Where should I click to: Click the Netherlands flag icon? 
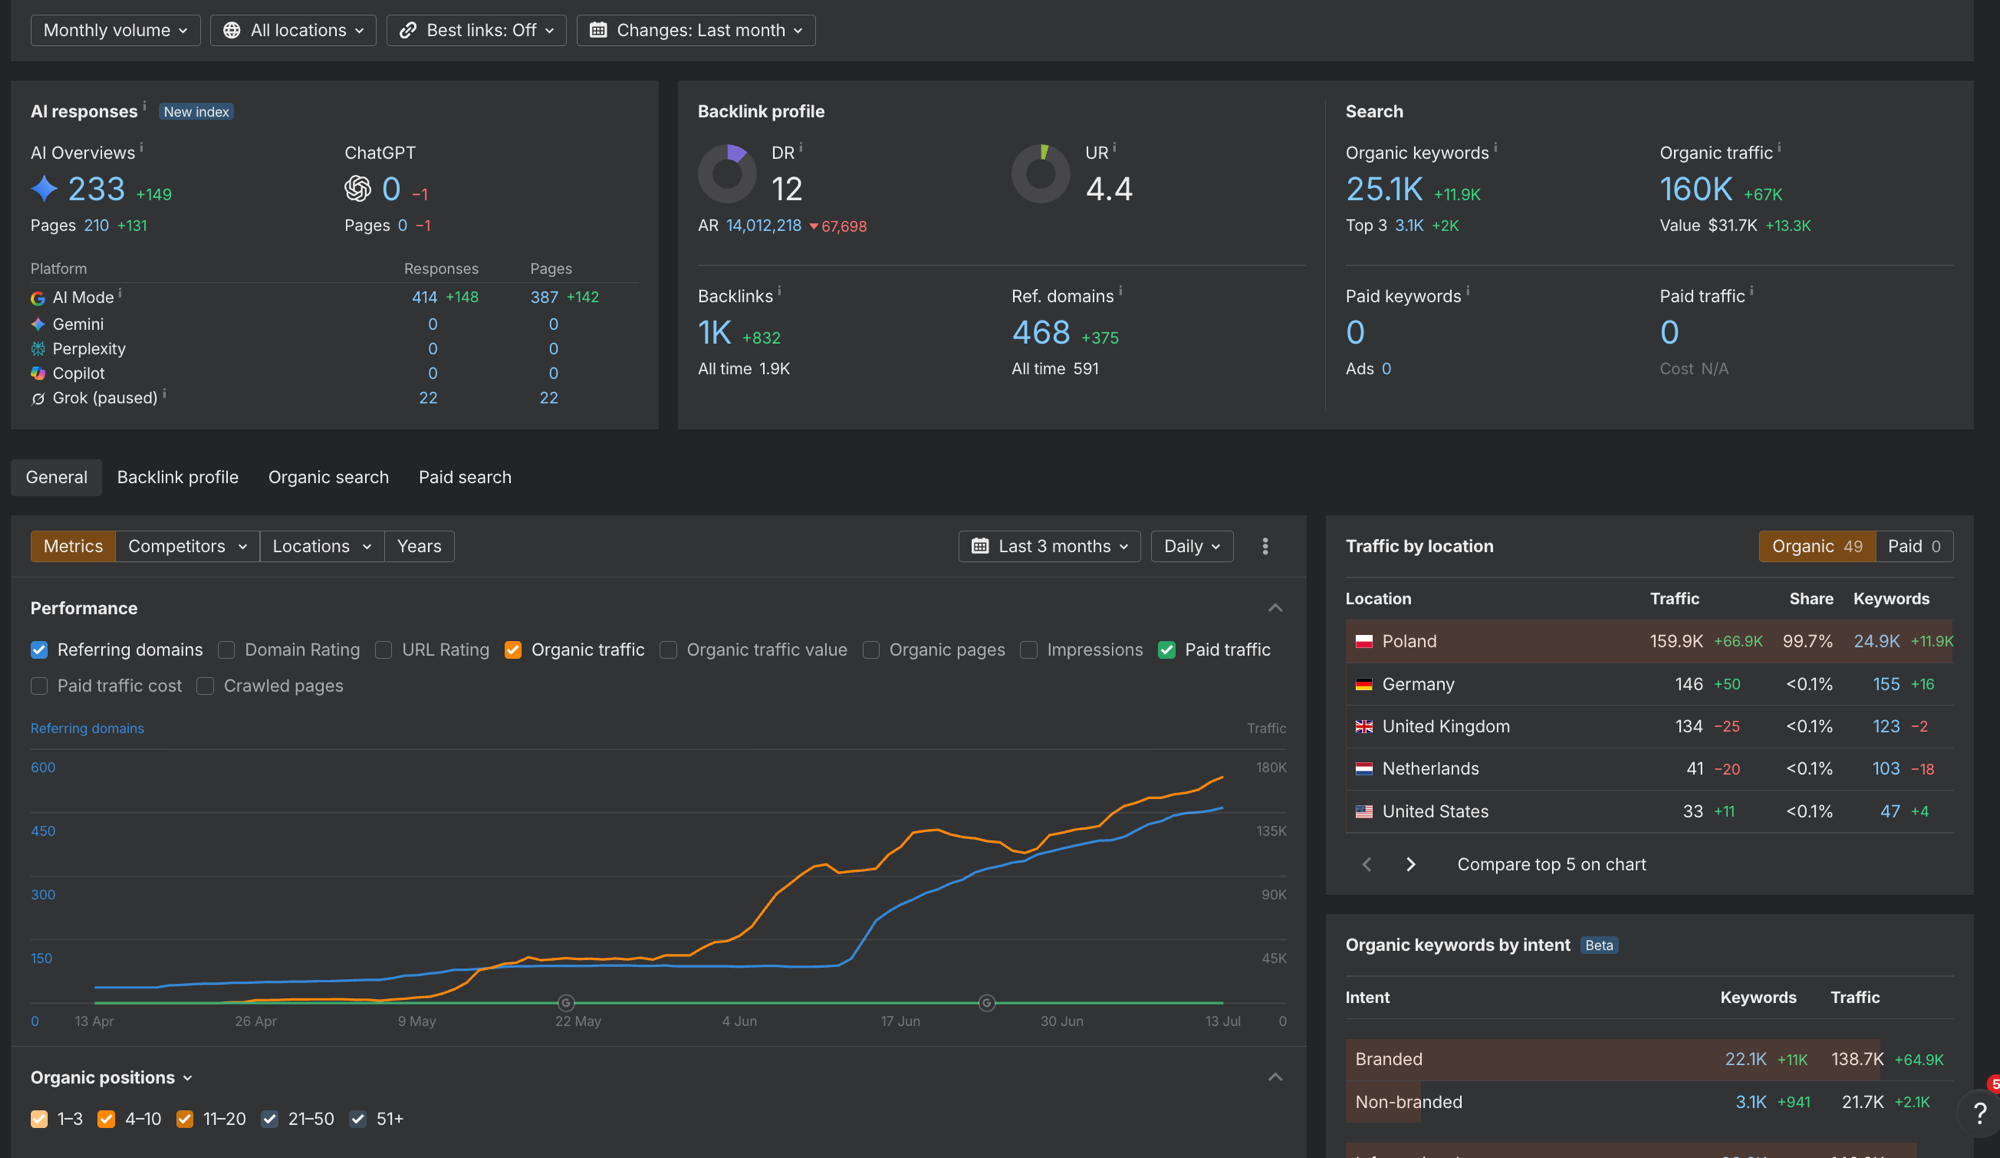[x=1364, y=769]
